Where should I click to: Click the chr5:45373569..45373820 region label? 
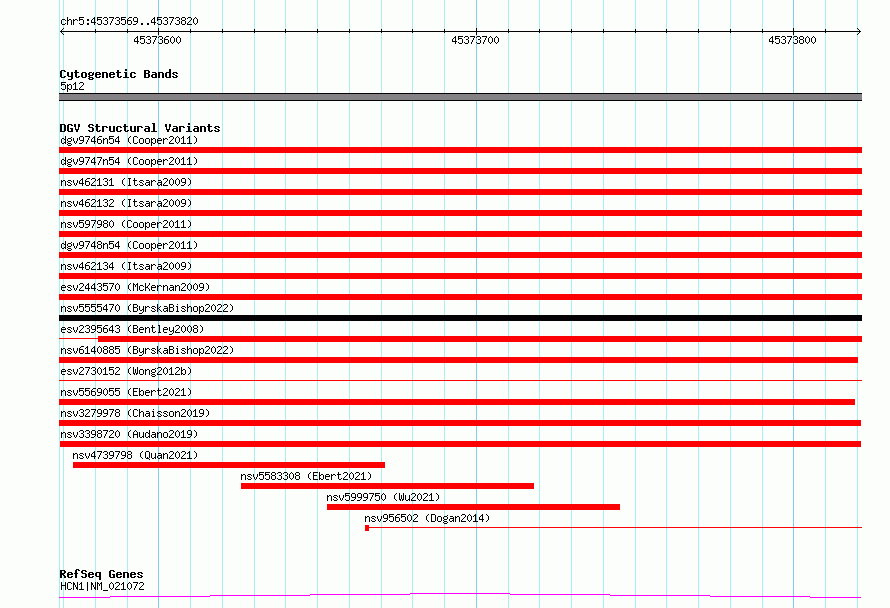coord(129,22)
